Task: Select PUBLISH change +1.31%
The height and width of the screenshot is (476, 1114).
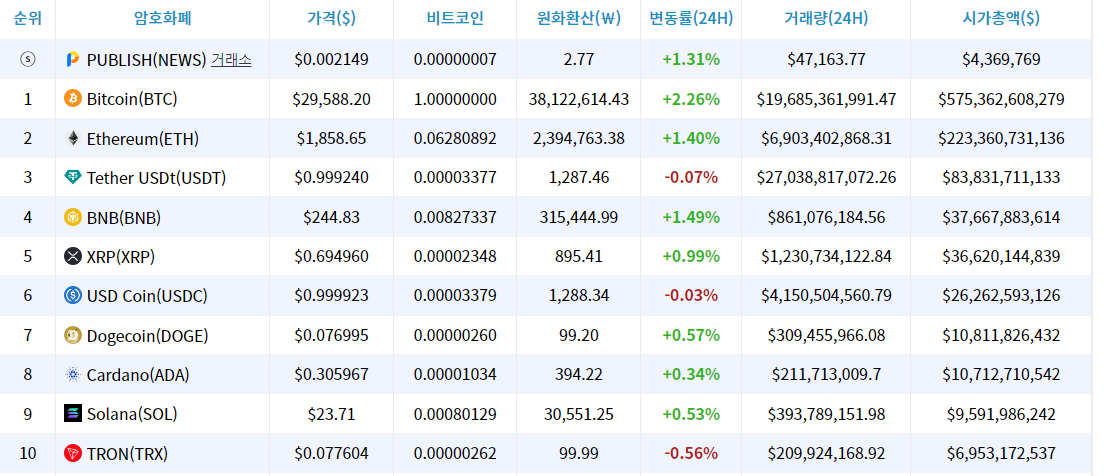Action: pyautogui.click(x=691, y=60)
